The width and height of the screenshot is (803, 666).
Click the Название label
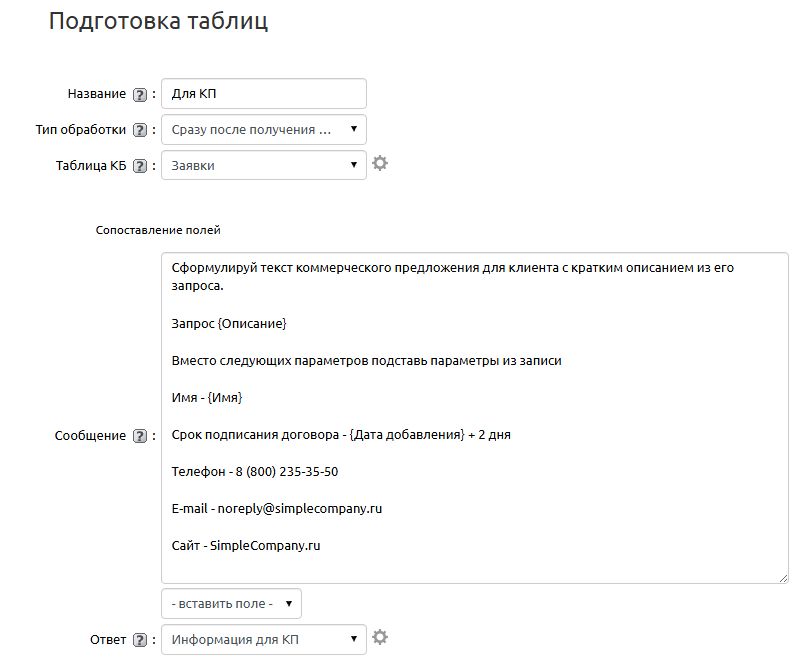point(97,94)
